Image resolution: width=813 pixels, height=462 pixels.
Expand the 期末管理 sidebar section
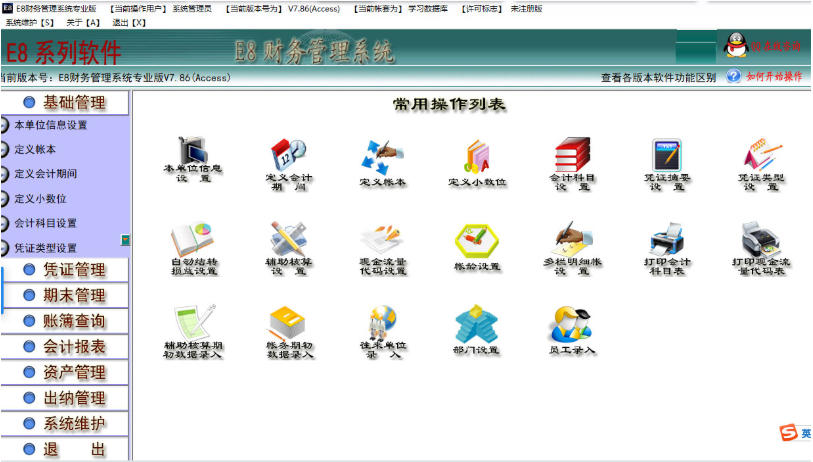click(65, 295)
